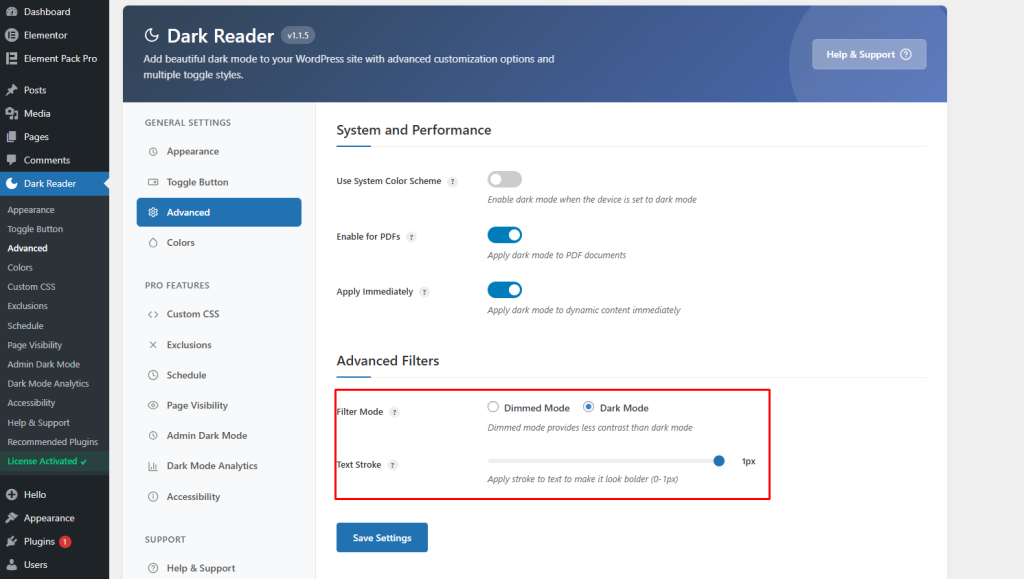1024x579 pixels.
Task: Open Colors in the sidebar submenu
Action: pos(20,268)
